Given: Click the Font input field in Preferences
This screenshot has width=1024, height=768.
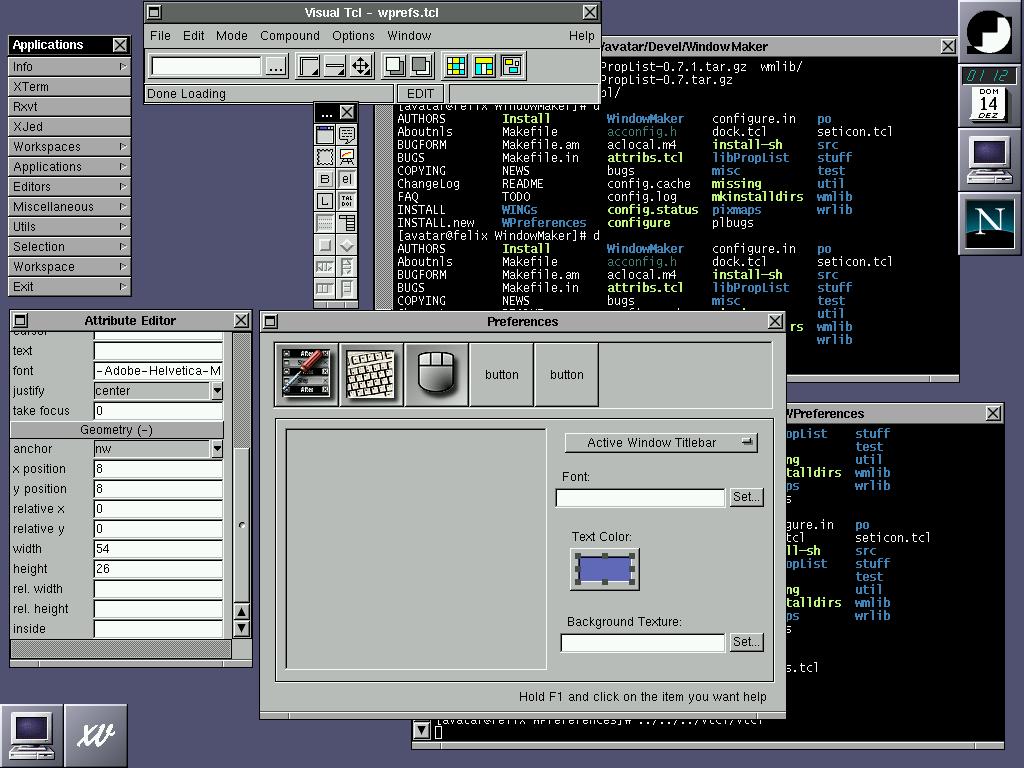Looking at the screenshot, I should tap(640, 498).
